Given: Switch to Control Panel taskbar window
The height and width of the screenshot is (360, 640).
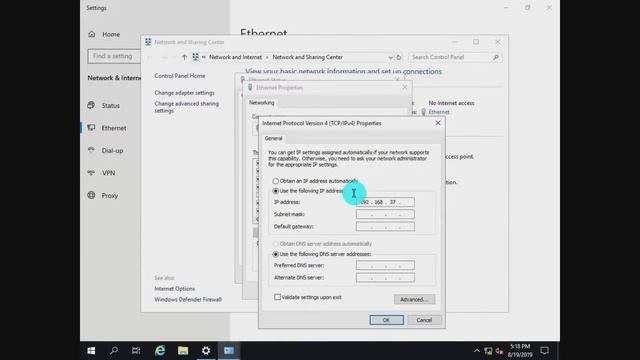Looking at the screenshot, I should point(229,351).
